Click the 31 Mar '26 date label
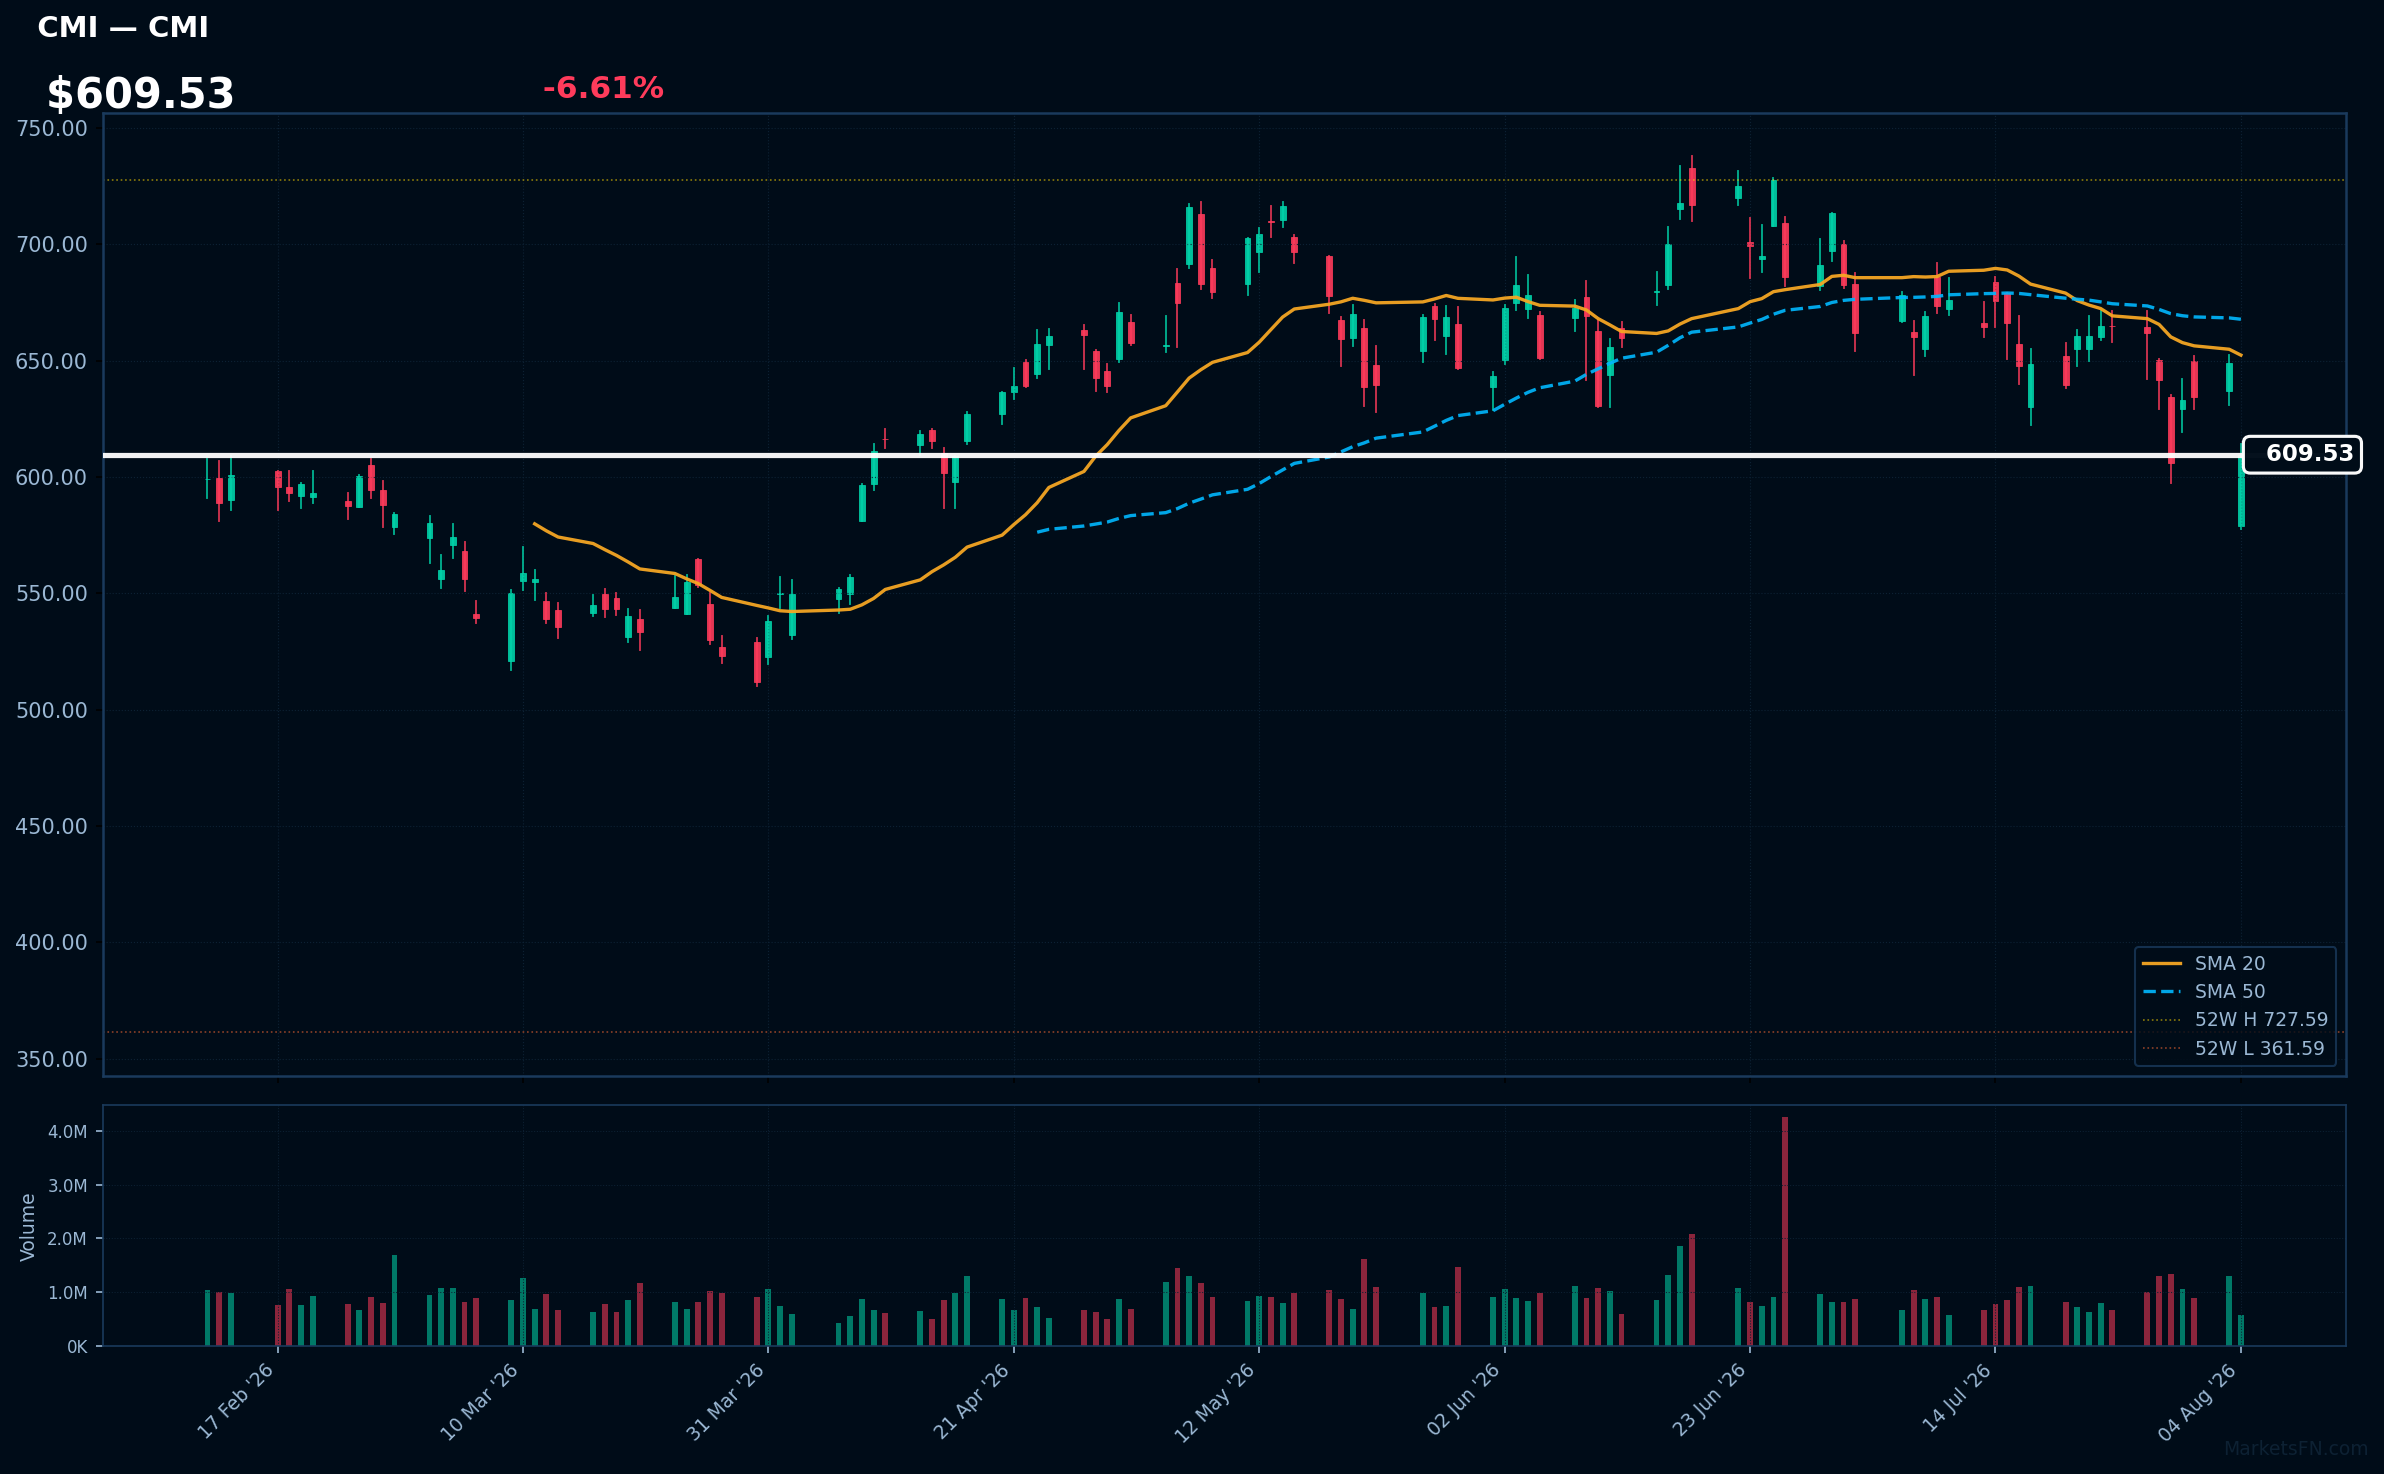The image size is (2384, 1474). point(725,1401)
